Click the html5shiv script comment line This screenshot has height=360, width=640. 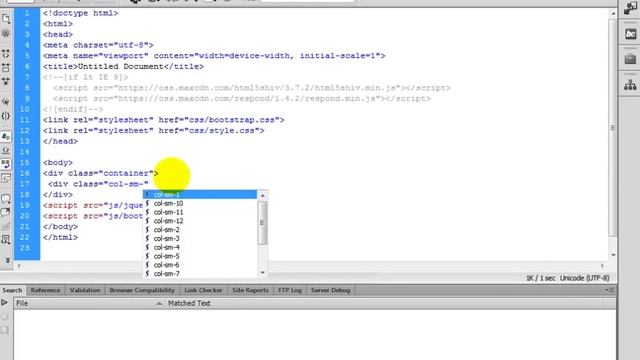click(251, 88)
